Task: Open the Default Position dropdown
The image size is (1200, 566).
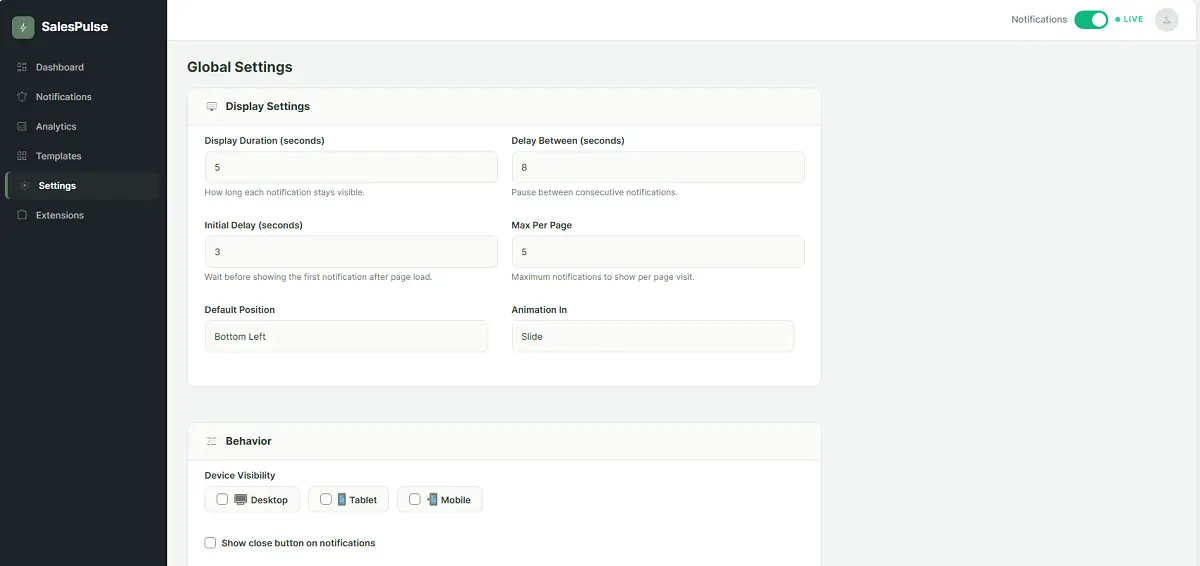Action: [346, 337]
